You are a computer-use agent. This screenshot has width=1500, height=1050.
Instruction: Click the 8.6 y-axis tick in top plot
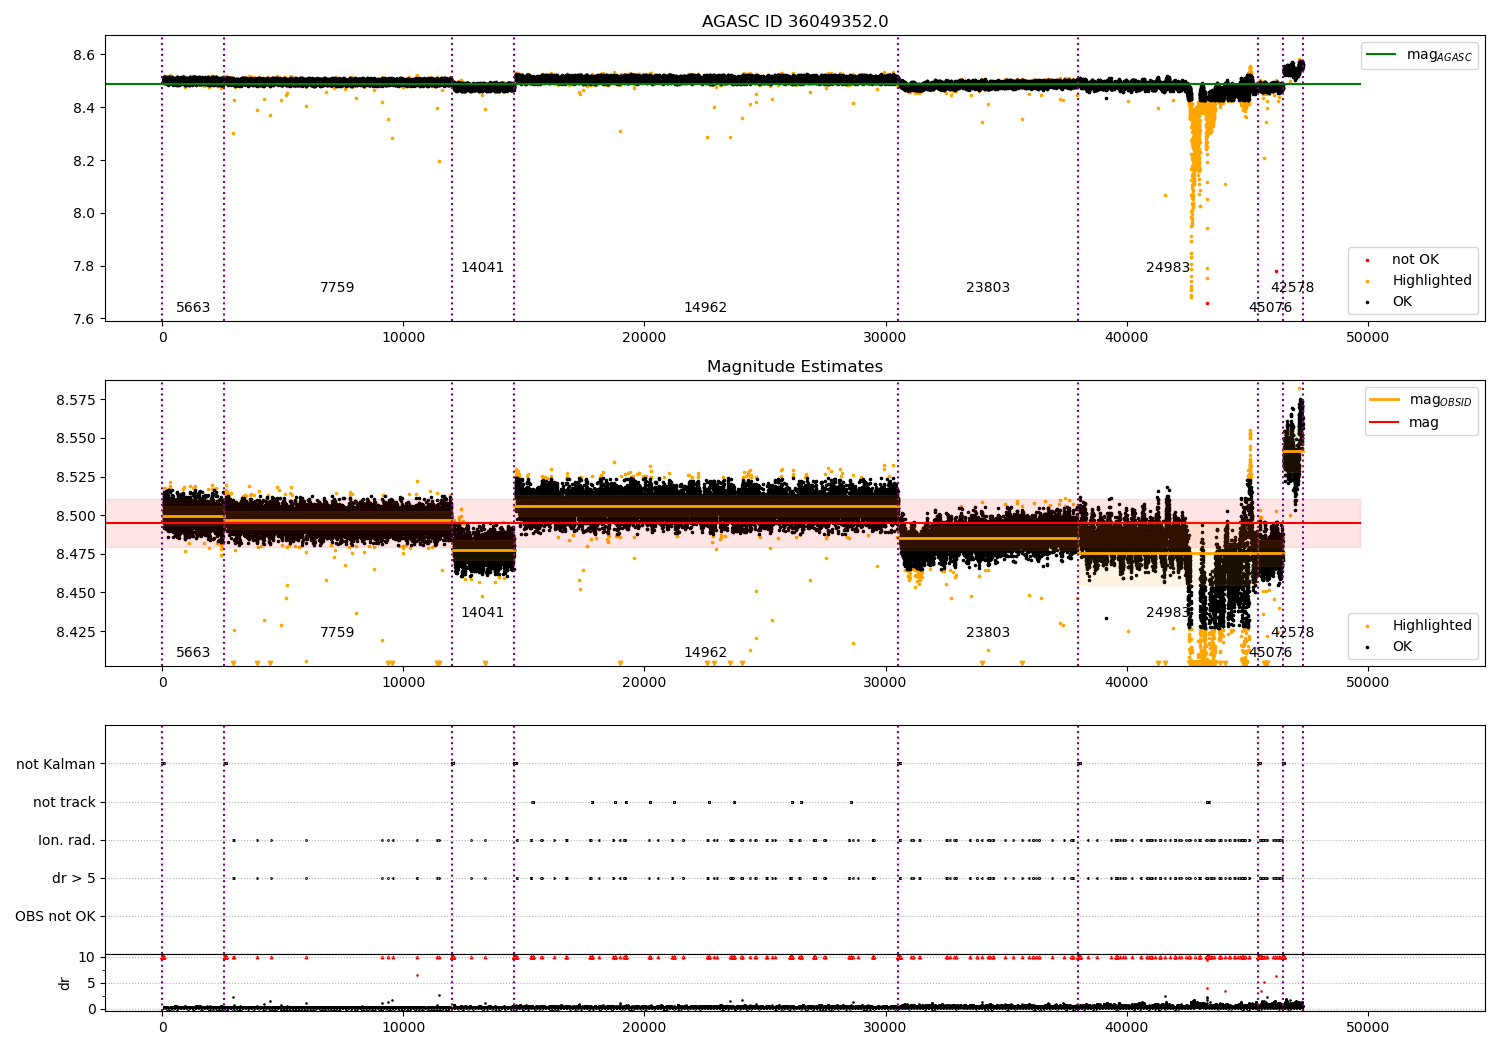(84, 55)
